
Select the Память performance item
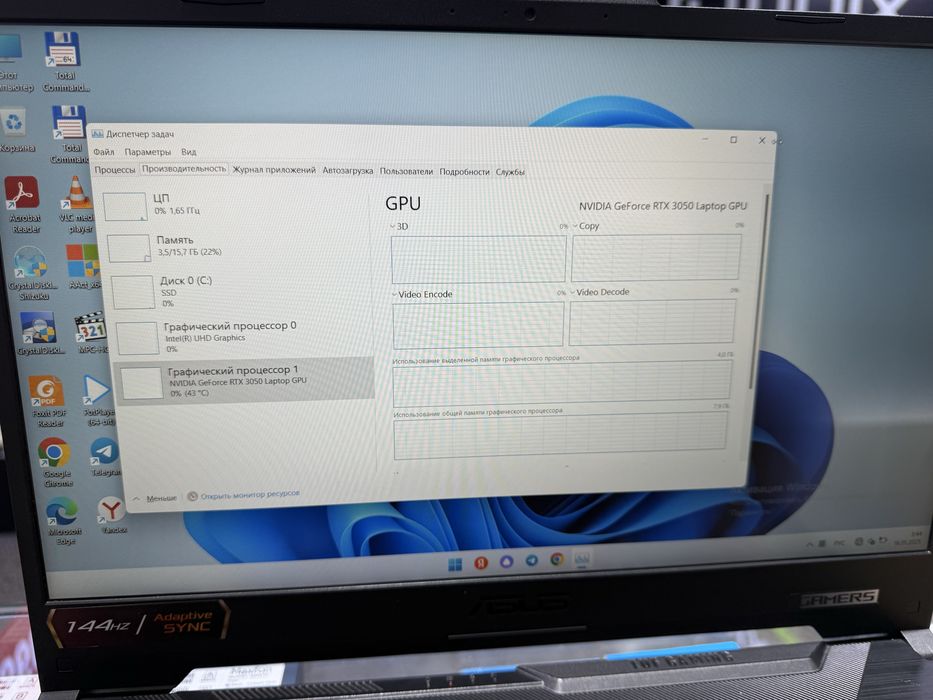240,247
